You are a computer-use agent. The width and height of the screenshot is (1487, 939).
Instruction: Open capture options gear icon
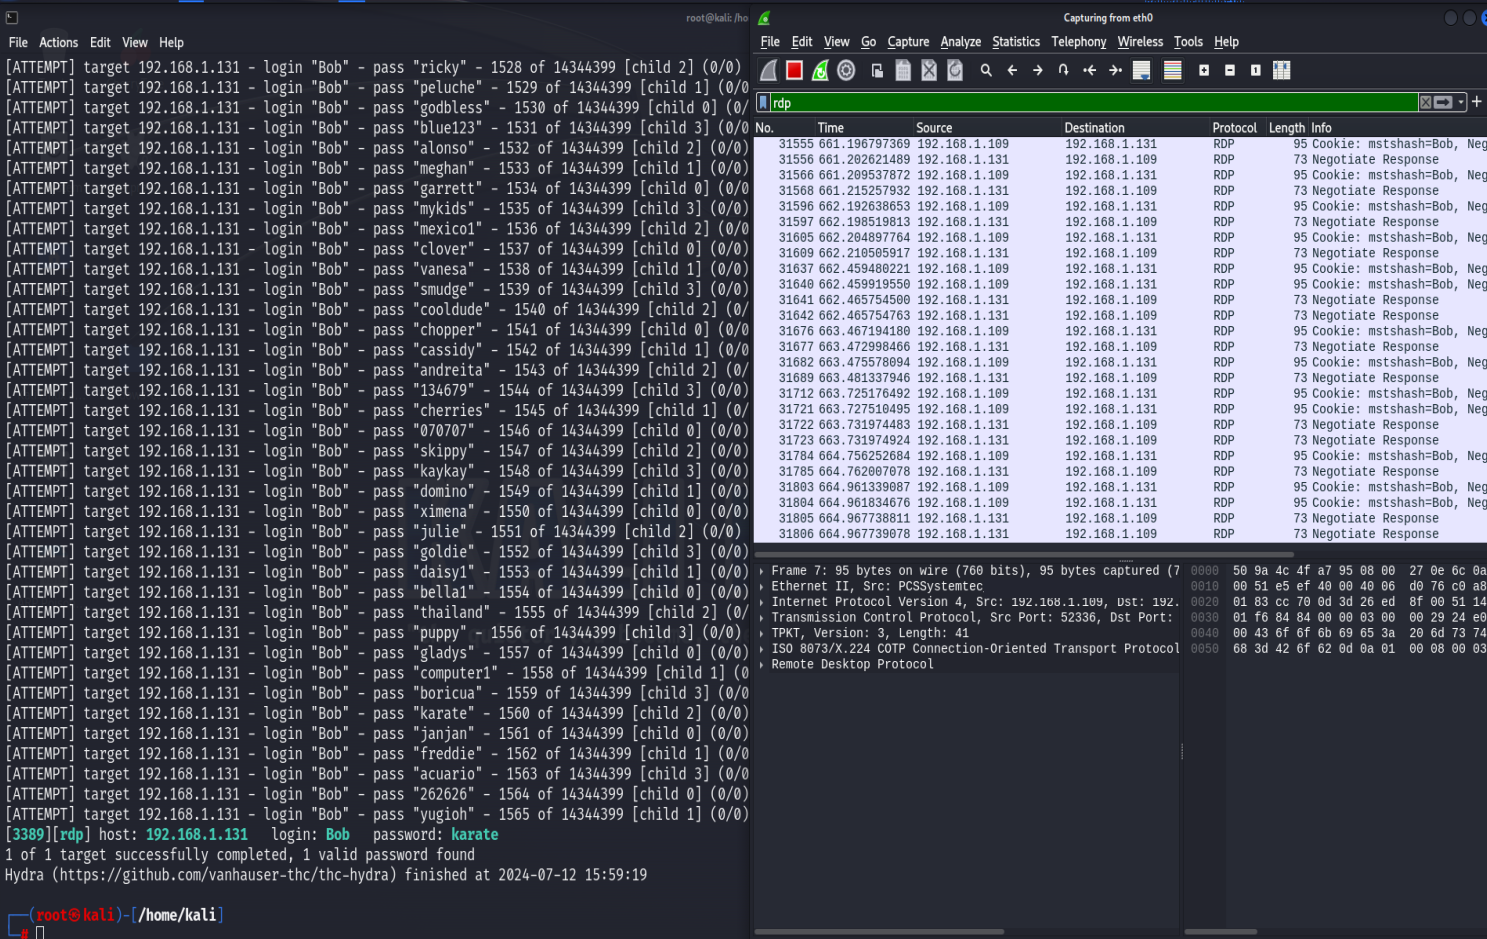846,70
